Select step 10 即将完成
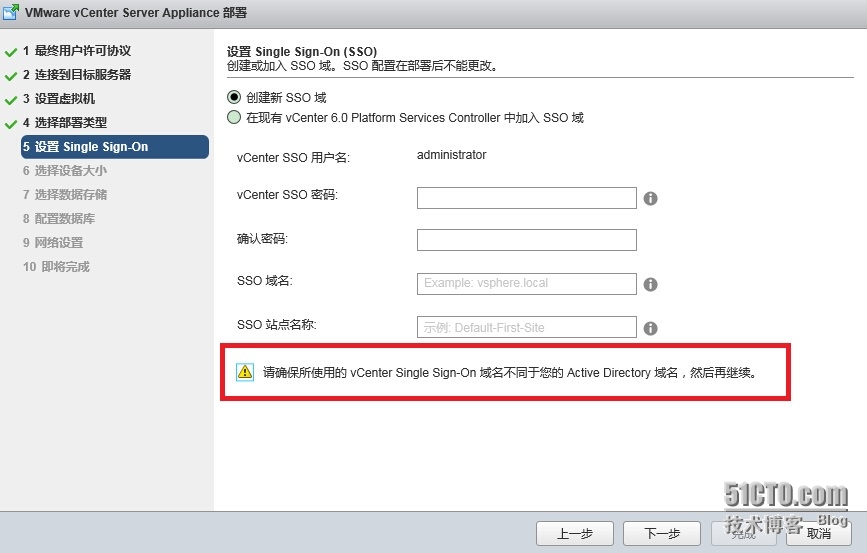Screen dimensions: 867x553 click(56, 267)
